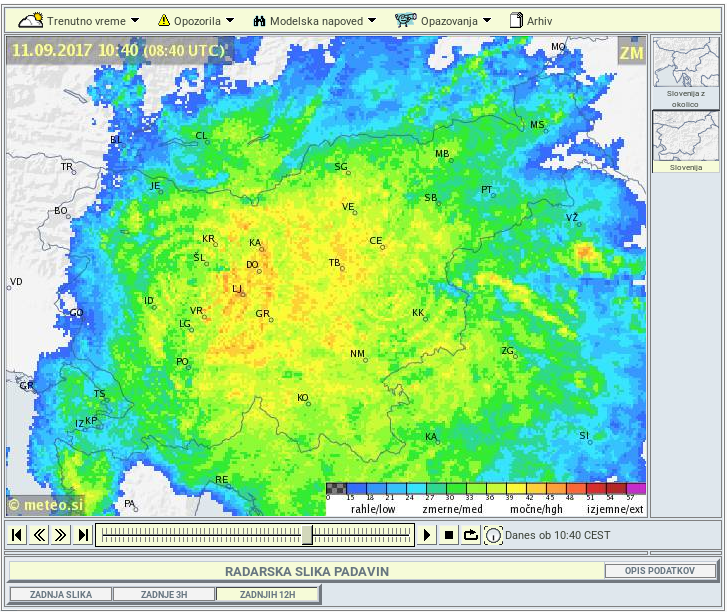Click the NM city marker on the map

(365, 360)
